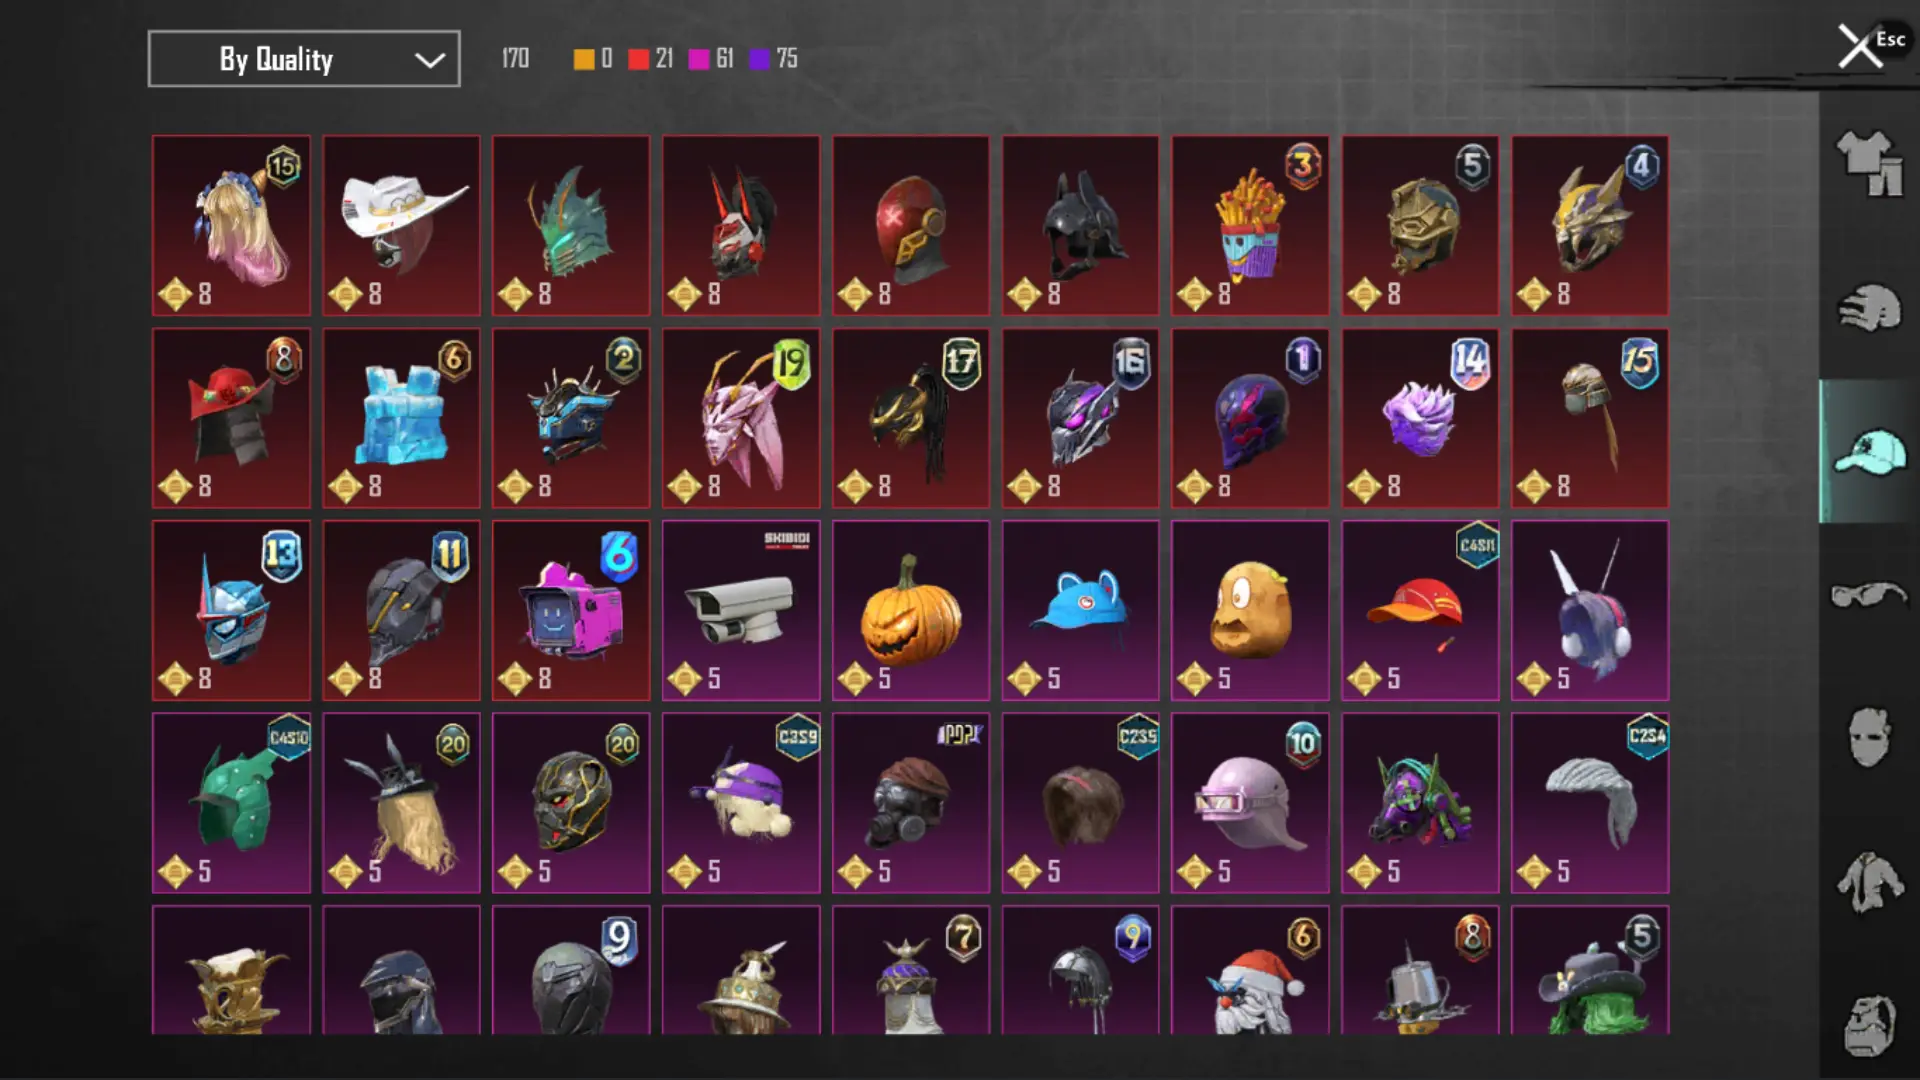Open the gorilla head category icon

(1869, 1026)
